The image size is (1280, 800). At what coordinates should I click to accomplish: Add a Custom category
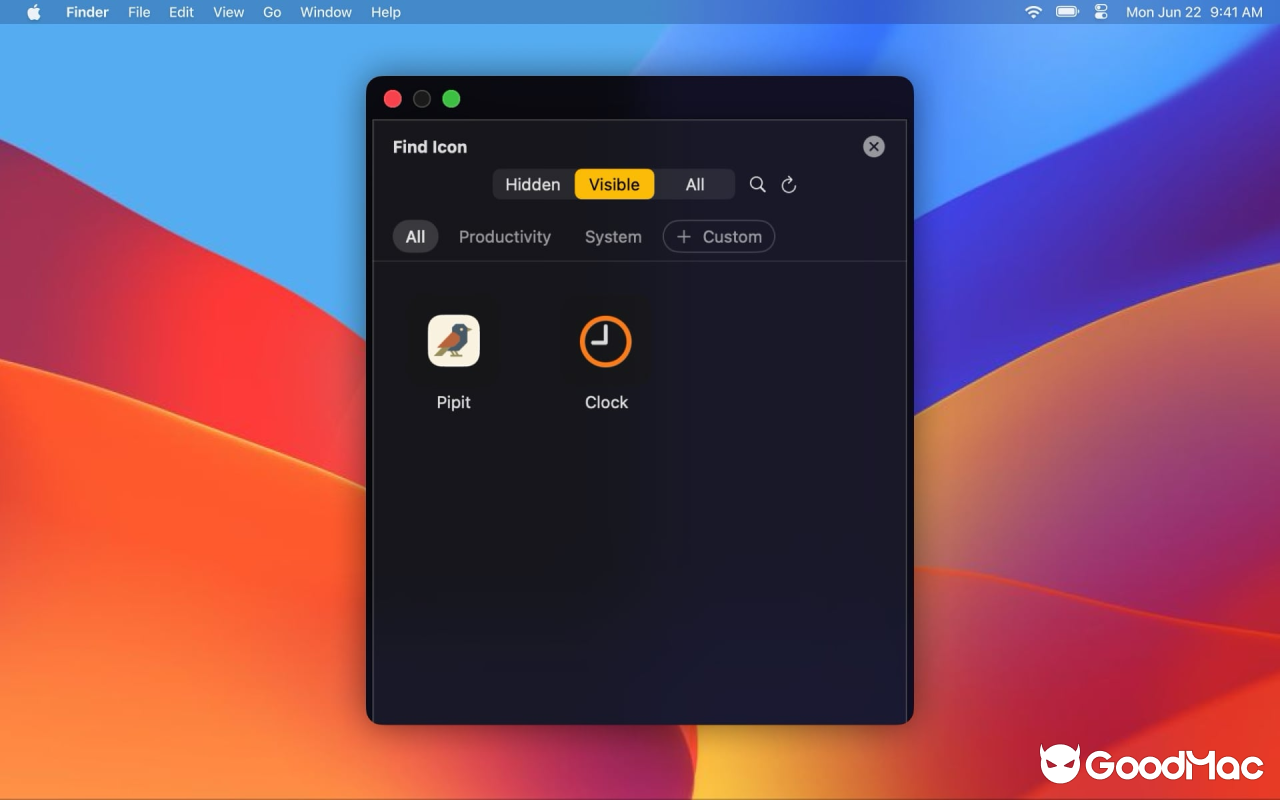tap(719, 237)
